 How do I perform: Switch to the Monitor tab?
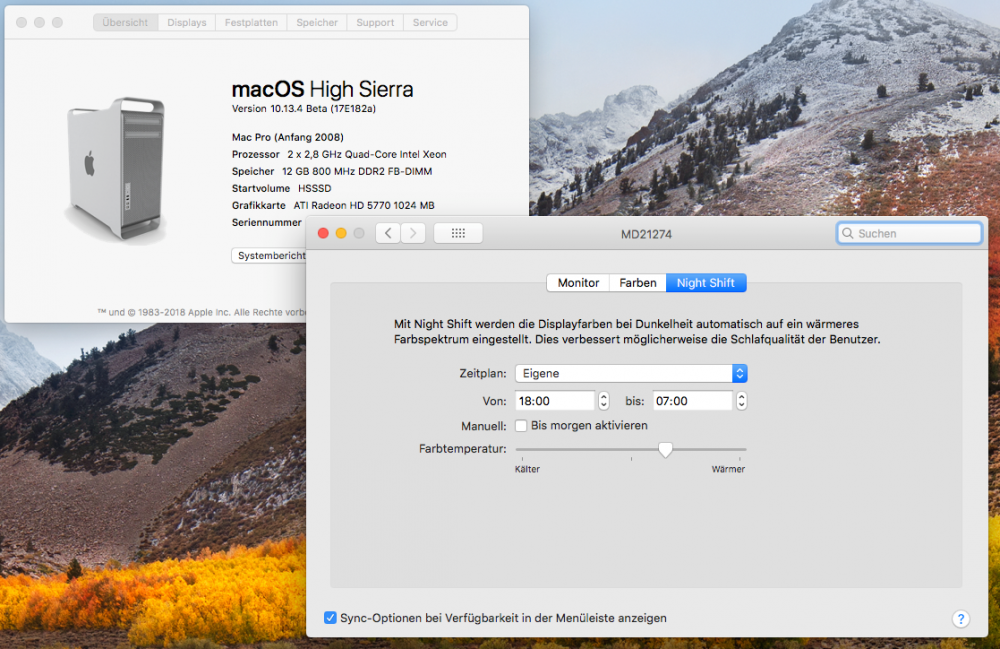(578, 283)
